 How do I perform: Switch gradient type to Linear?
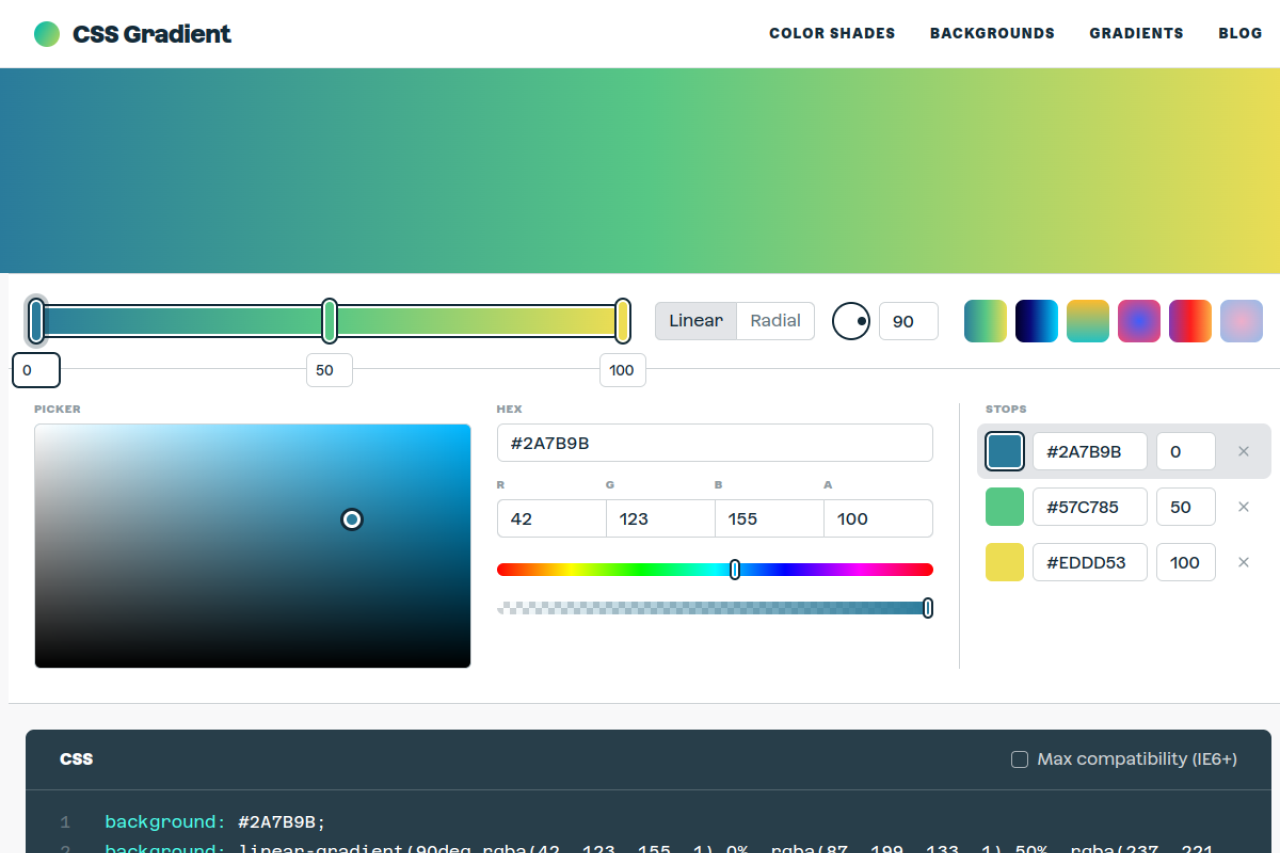[696, 321]
